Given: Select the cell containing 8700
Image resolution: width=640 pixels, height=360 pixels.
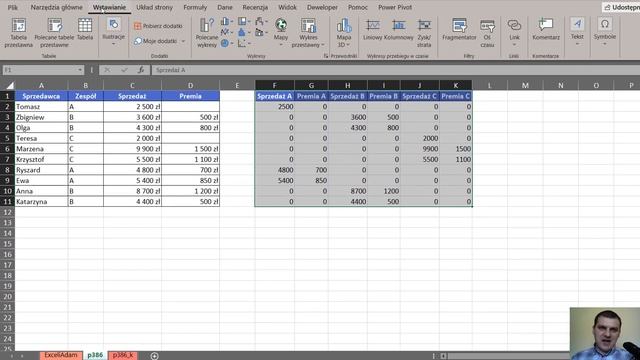Looking at the screenshot, I should (347, 191).
